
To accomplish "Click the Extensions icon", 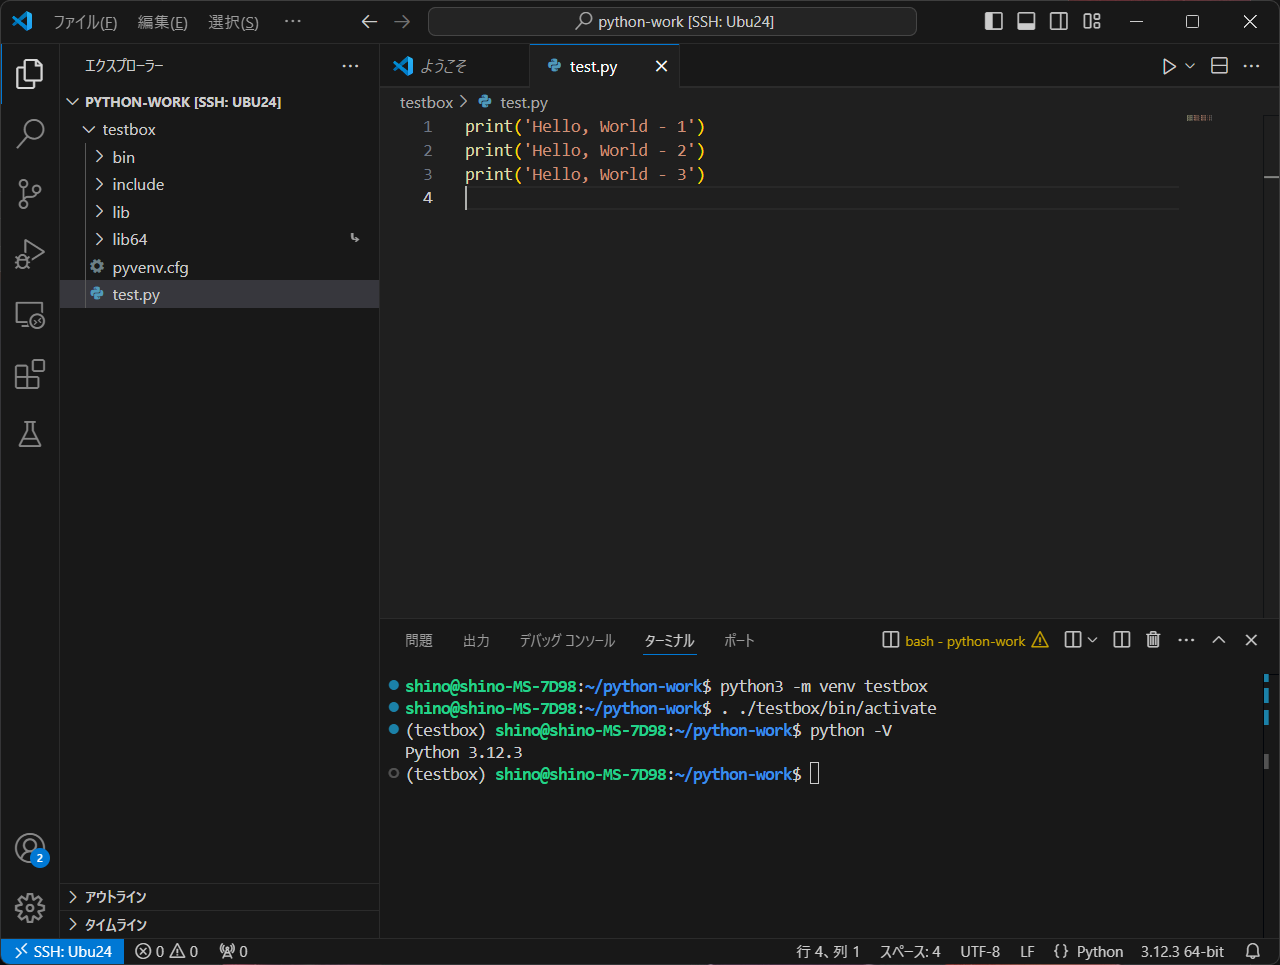I will click(x=29, y=374).
